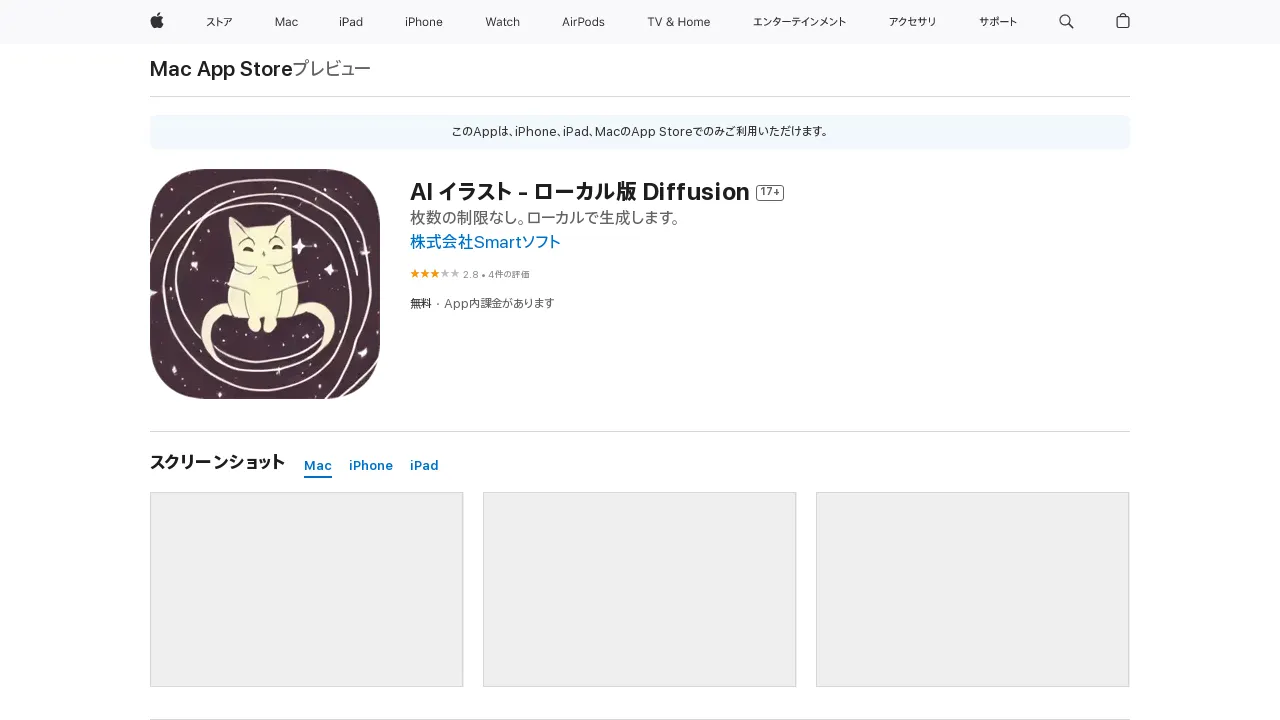Screen dimensions: 1280x720
Task: Select the Mac screenshots tab
Action: pos(318,466)
